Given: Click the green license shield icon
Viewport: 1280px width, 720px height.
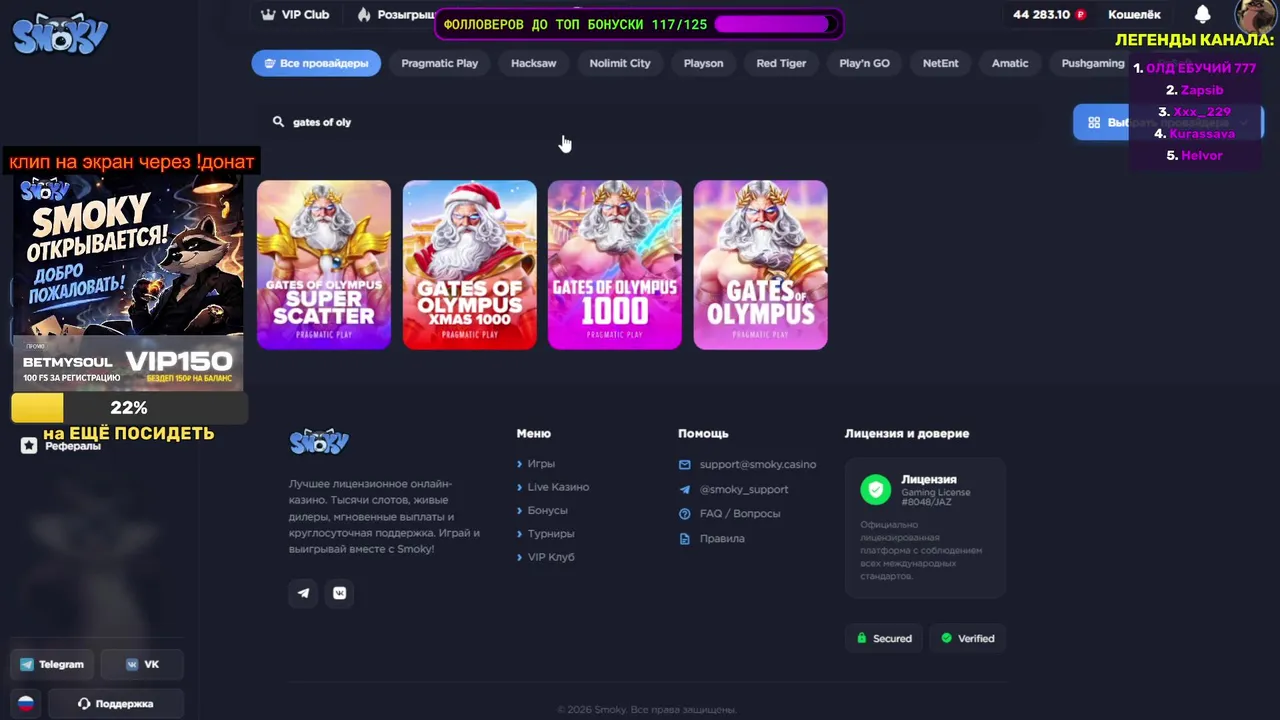Looking at the screenshot, I should 876,489.
